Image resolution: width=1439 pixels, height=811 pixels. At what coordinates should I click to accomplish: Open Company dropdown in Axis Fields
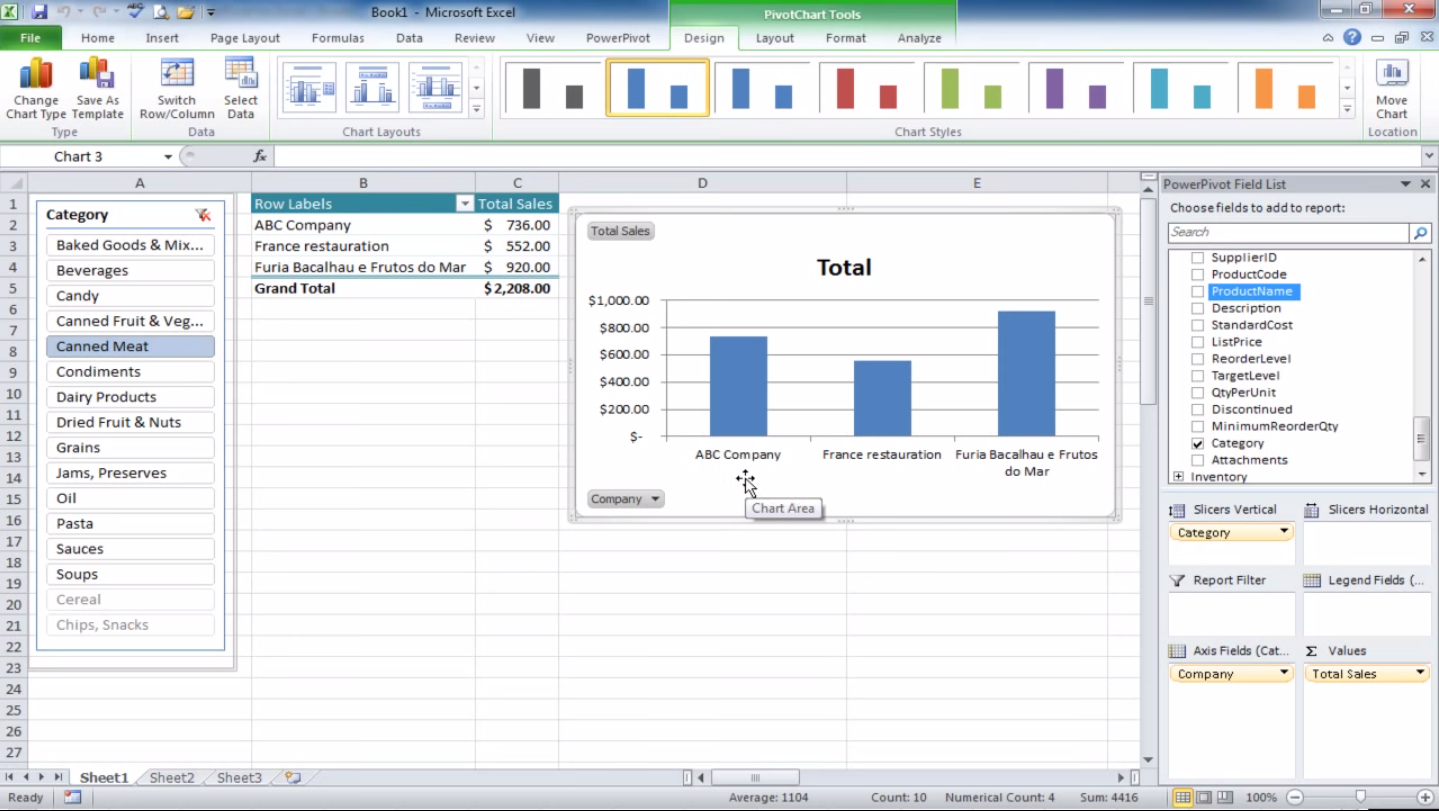[x=1284, y=673]
